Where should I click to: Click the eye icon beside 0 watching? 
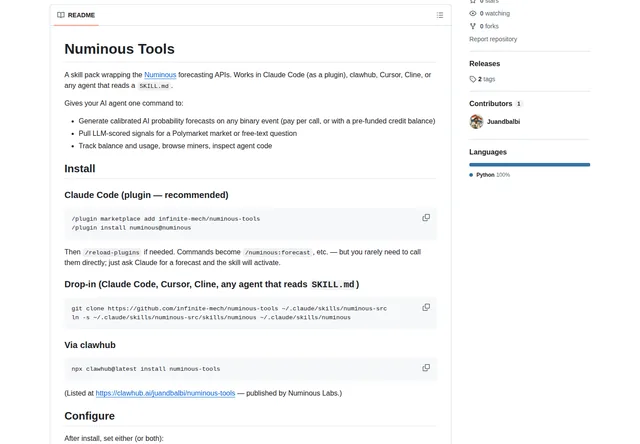(473, 13)
